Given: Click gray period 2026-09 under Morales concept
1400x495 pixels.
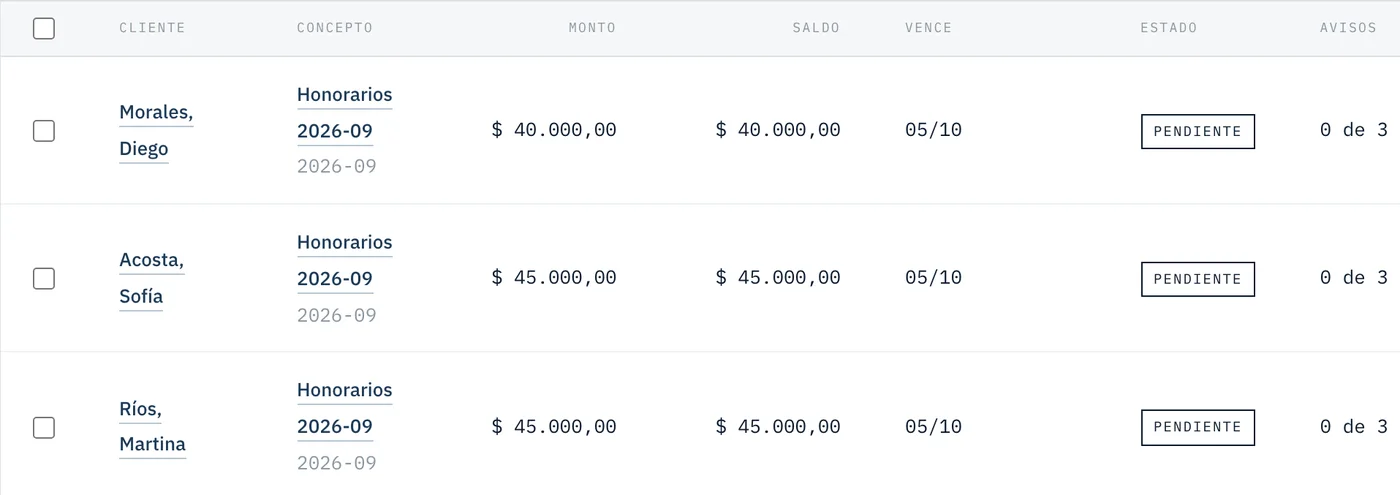Looking at the screenshot, I should coord(337,167).
